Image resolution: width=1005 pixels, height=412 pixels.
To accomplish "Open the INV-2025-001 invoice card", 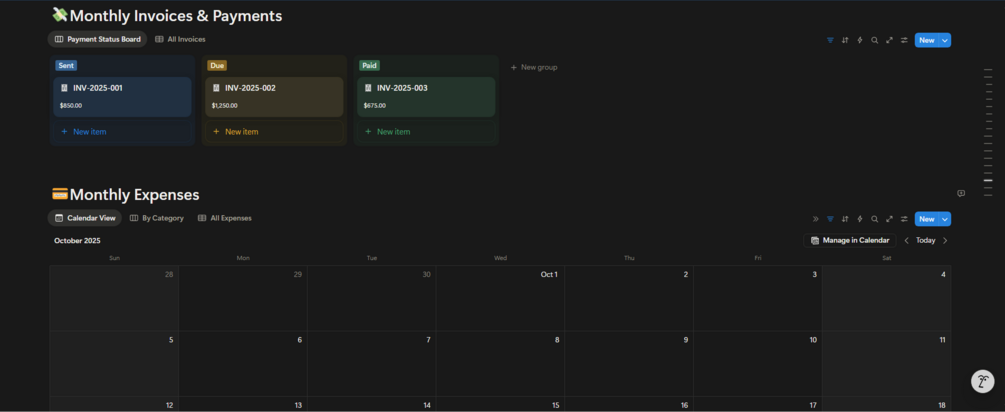I will (122, 97).
